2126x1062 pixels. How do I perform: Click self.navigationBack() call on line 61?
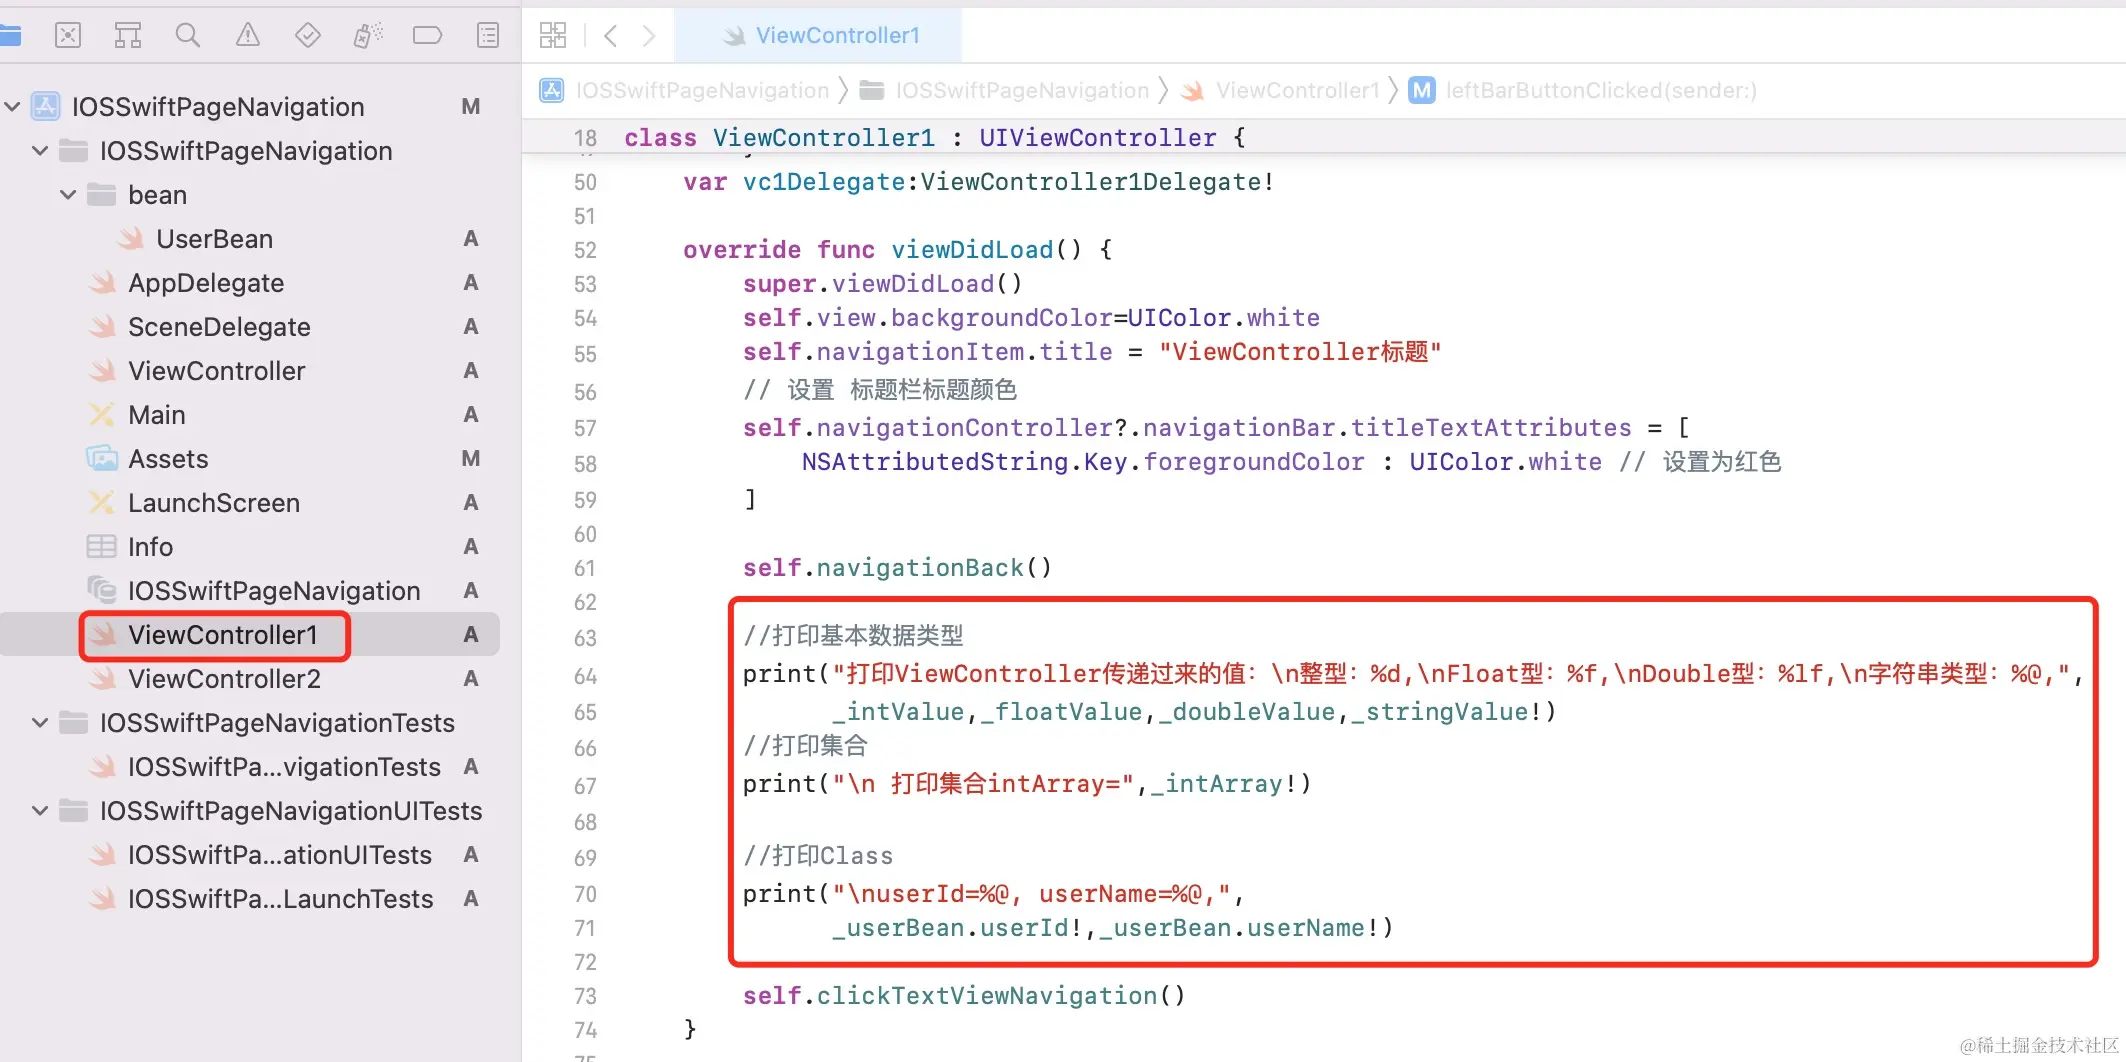point(897,568)
